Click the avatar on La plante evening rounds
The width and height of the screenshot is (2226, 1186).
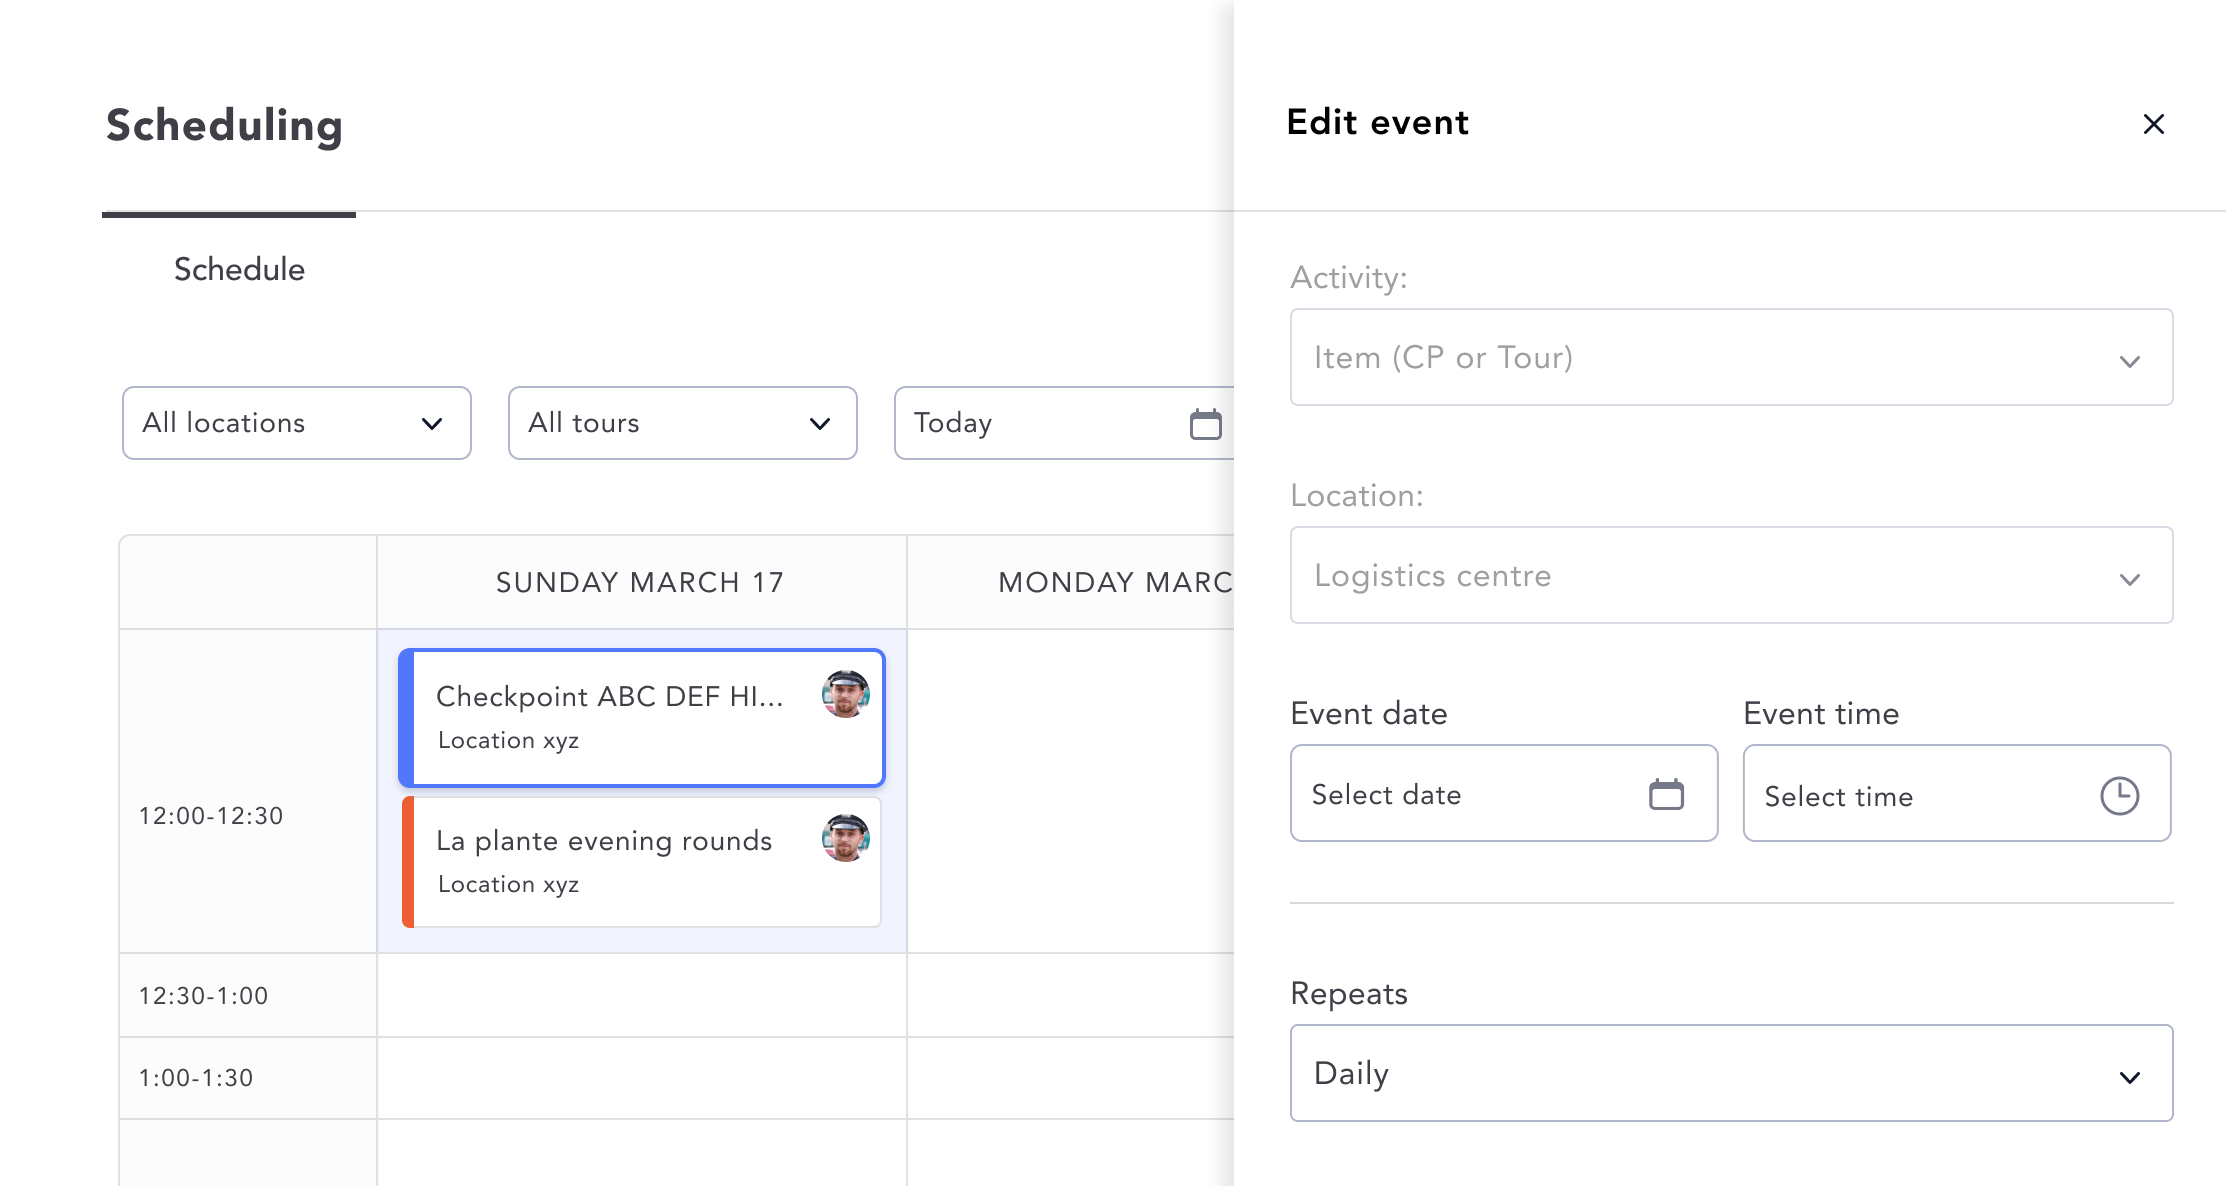point(845,838)
